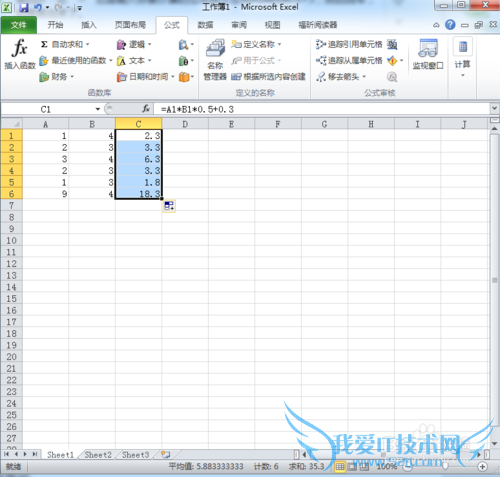Click the zoom out minus button
This screenshot has height=477, width=500.
407,466
